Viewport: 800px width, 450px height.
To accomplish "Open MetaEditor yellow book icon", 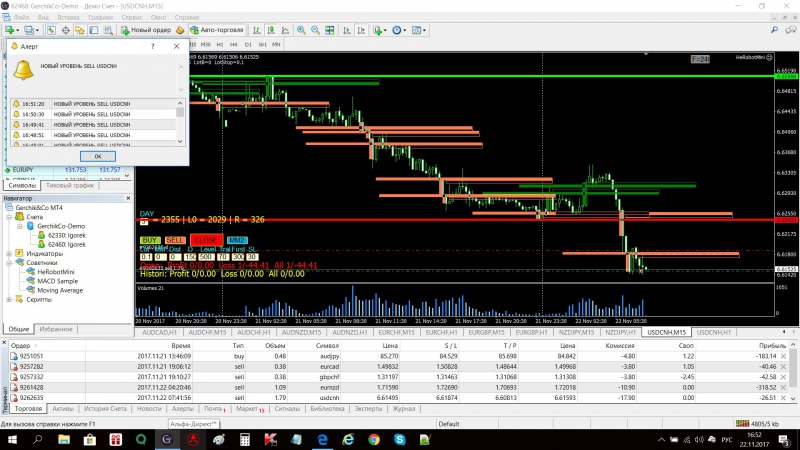I will point(180,31).
